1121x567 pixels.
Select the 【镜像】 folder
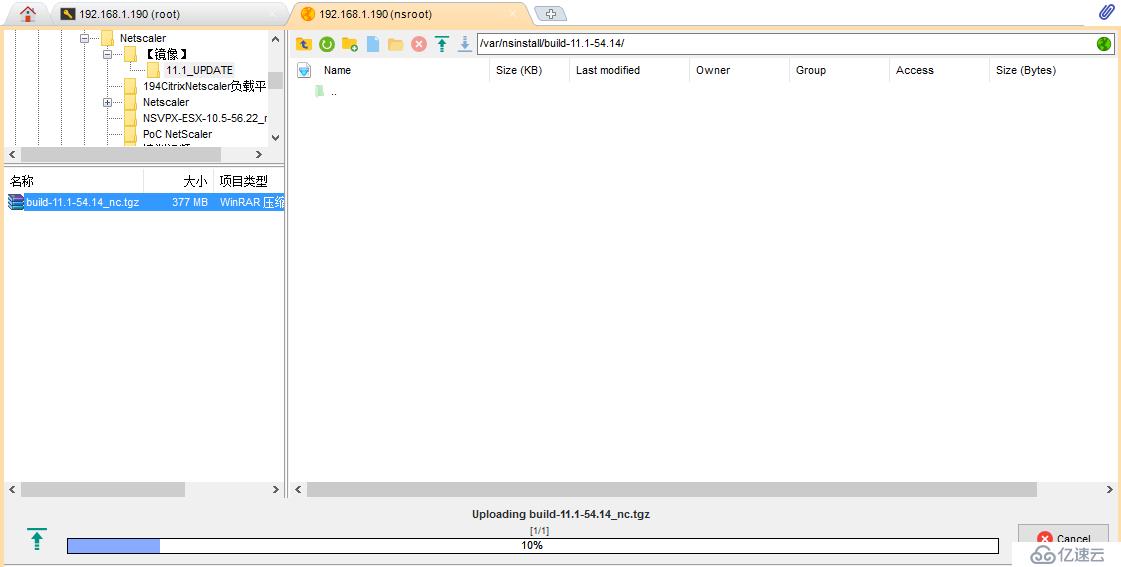166,54
